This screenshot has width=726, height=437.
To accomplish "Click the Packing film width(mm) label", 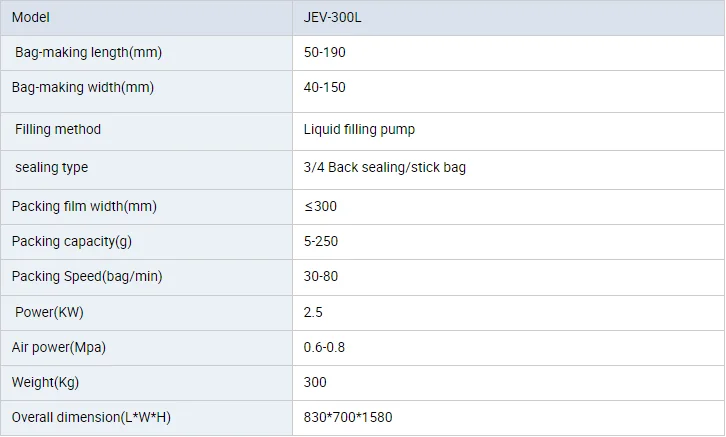I will tap(85, 206).
